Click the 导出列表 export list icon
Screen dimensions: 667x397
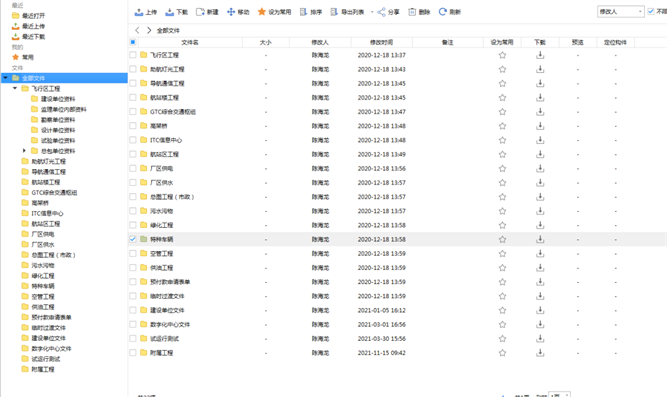tap(334, 12)
